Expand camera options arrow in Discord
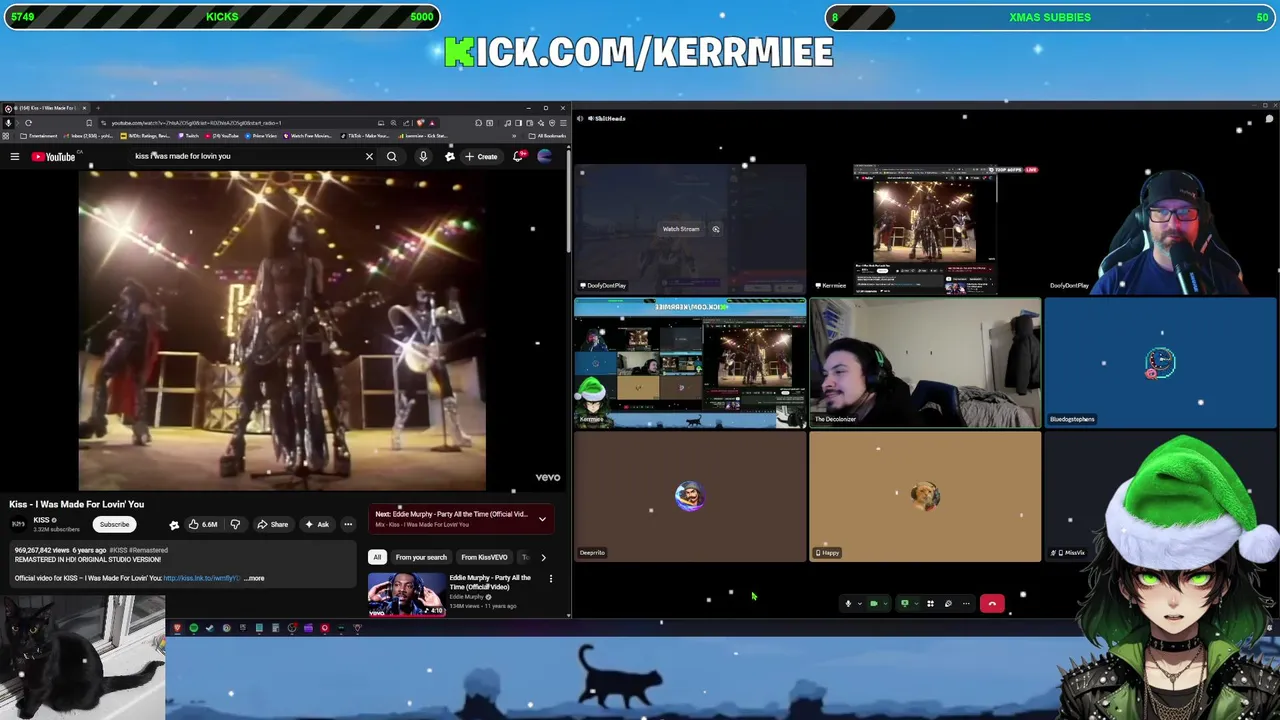The image size is (1280, 720). (x=886, y=603)
